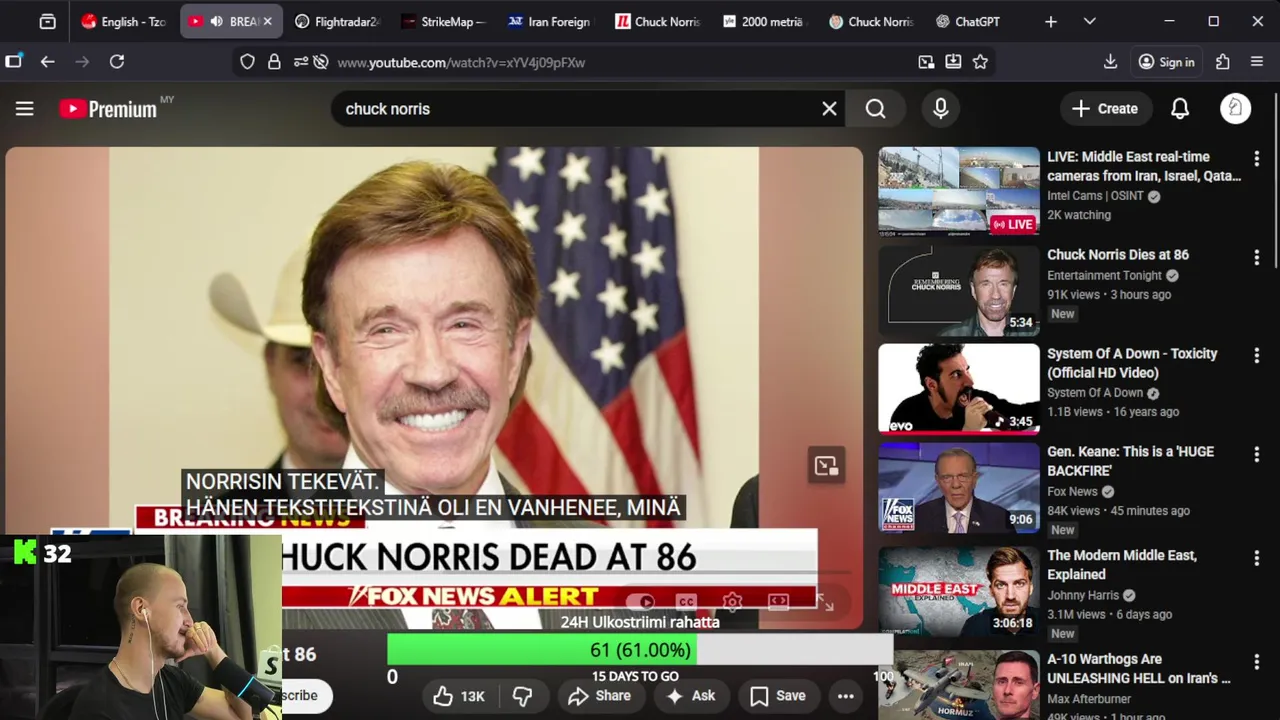1280x720 pixels.
Task: Bookmark this page with star icon
Action: (x=981, y=62)
